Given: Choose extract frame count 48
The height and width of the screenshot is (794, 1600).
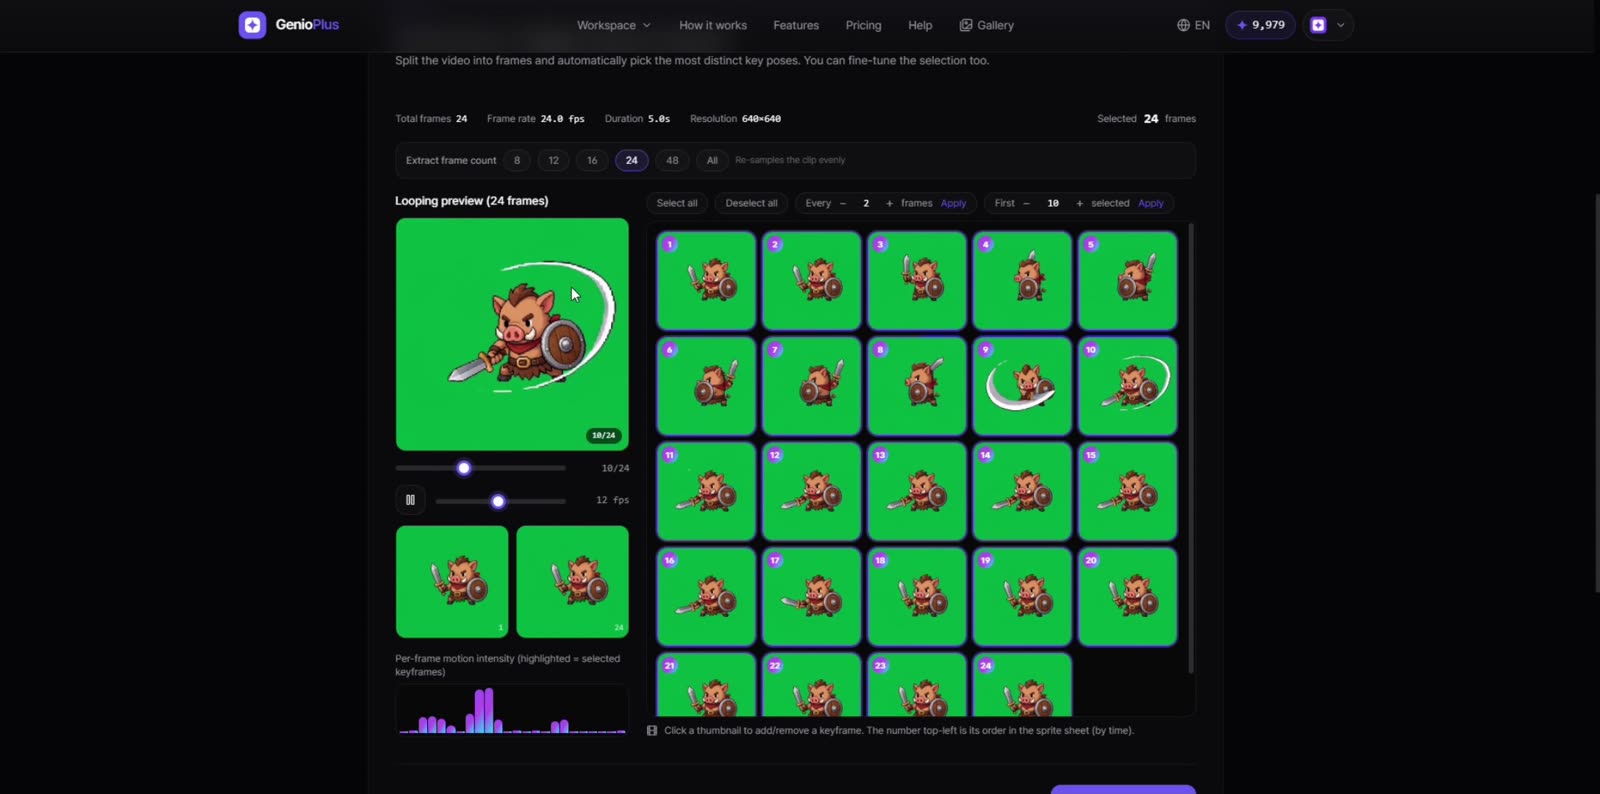Looking at the screenshot, I should pos(672,160).
